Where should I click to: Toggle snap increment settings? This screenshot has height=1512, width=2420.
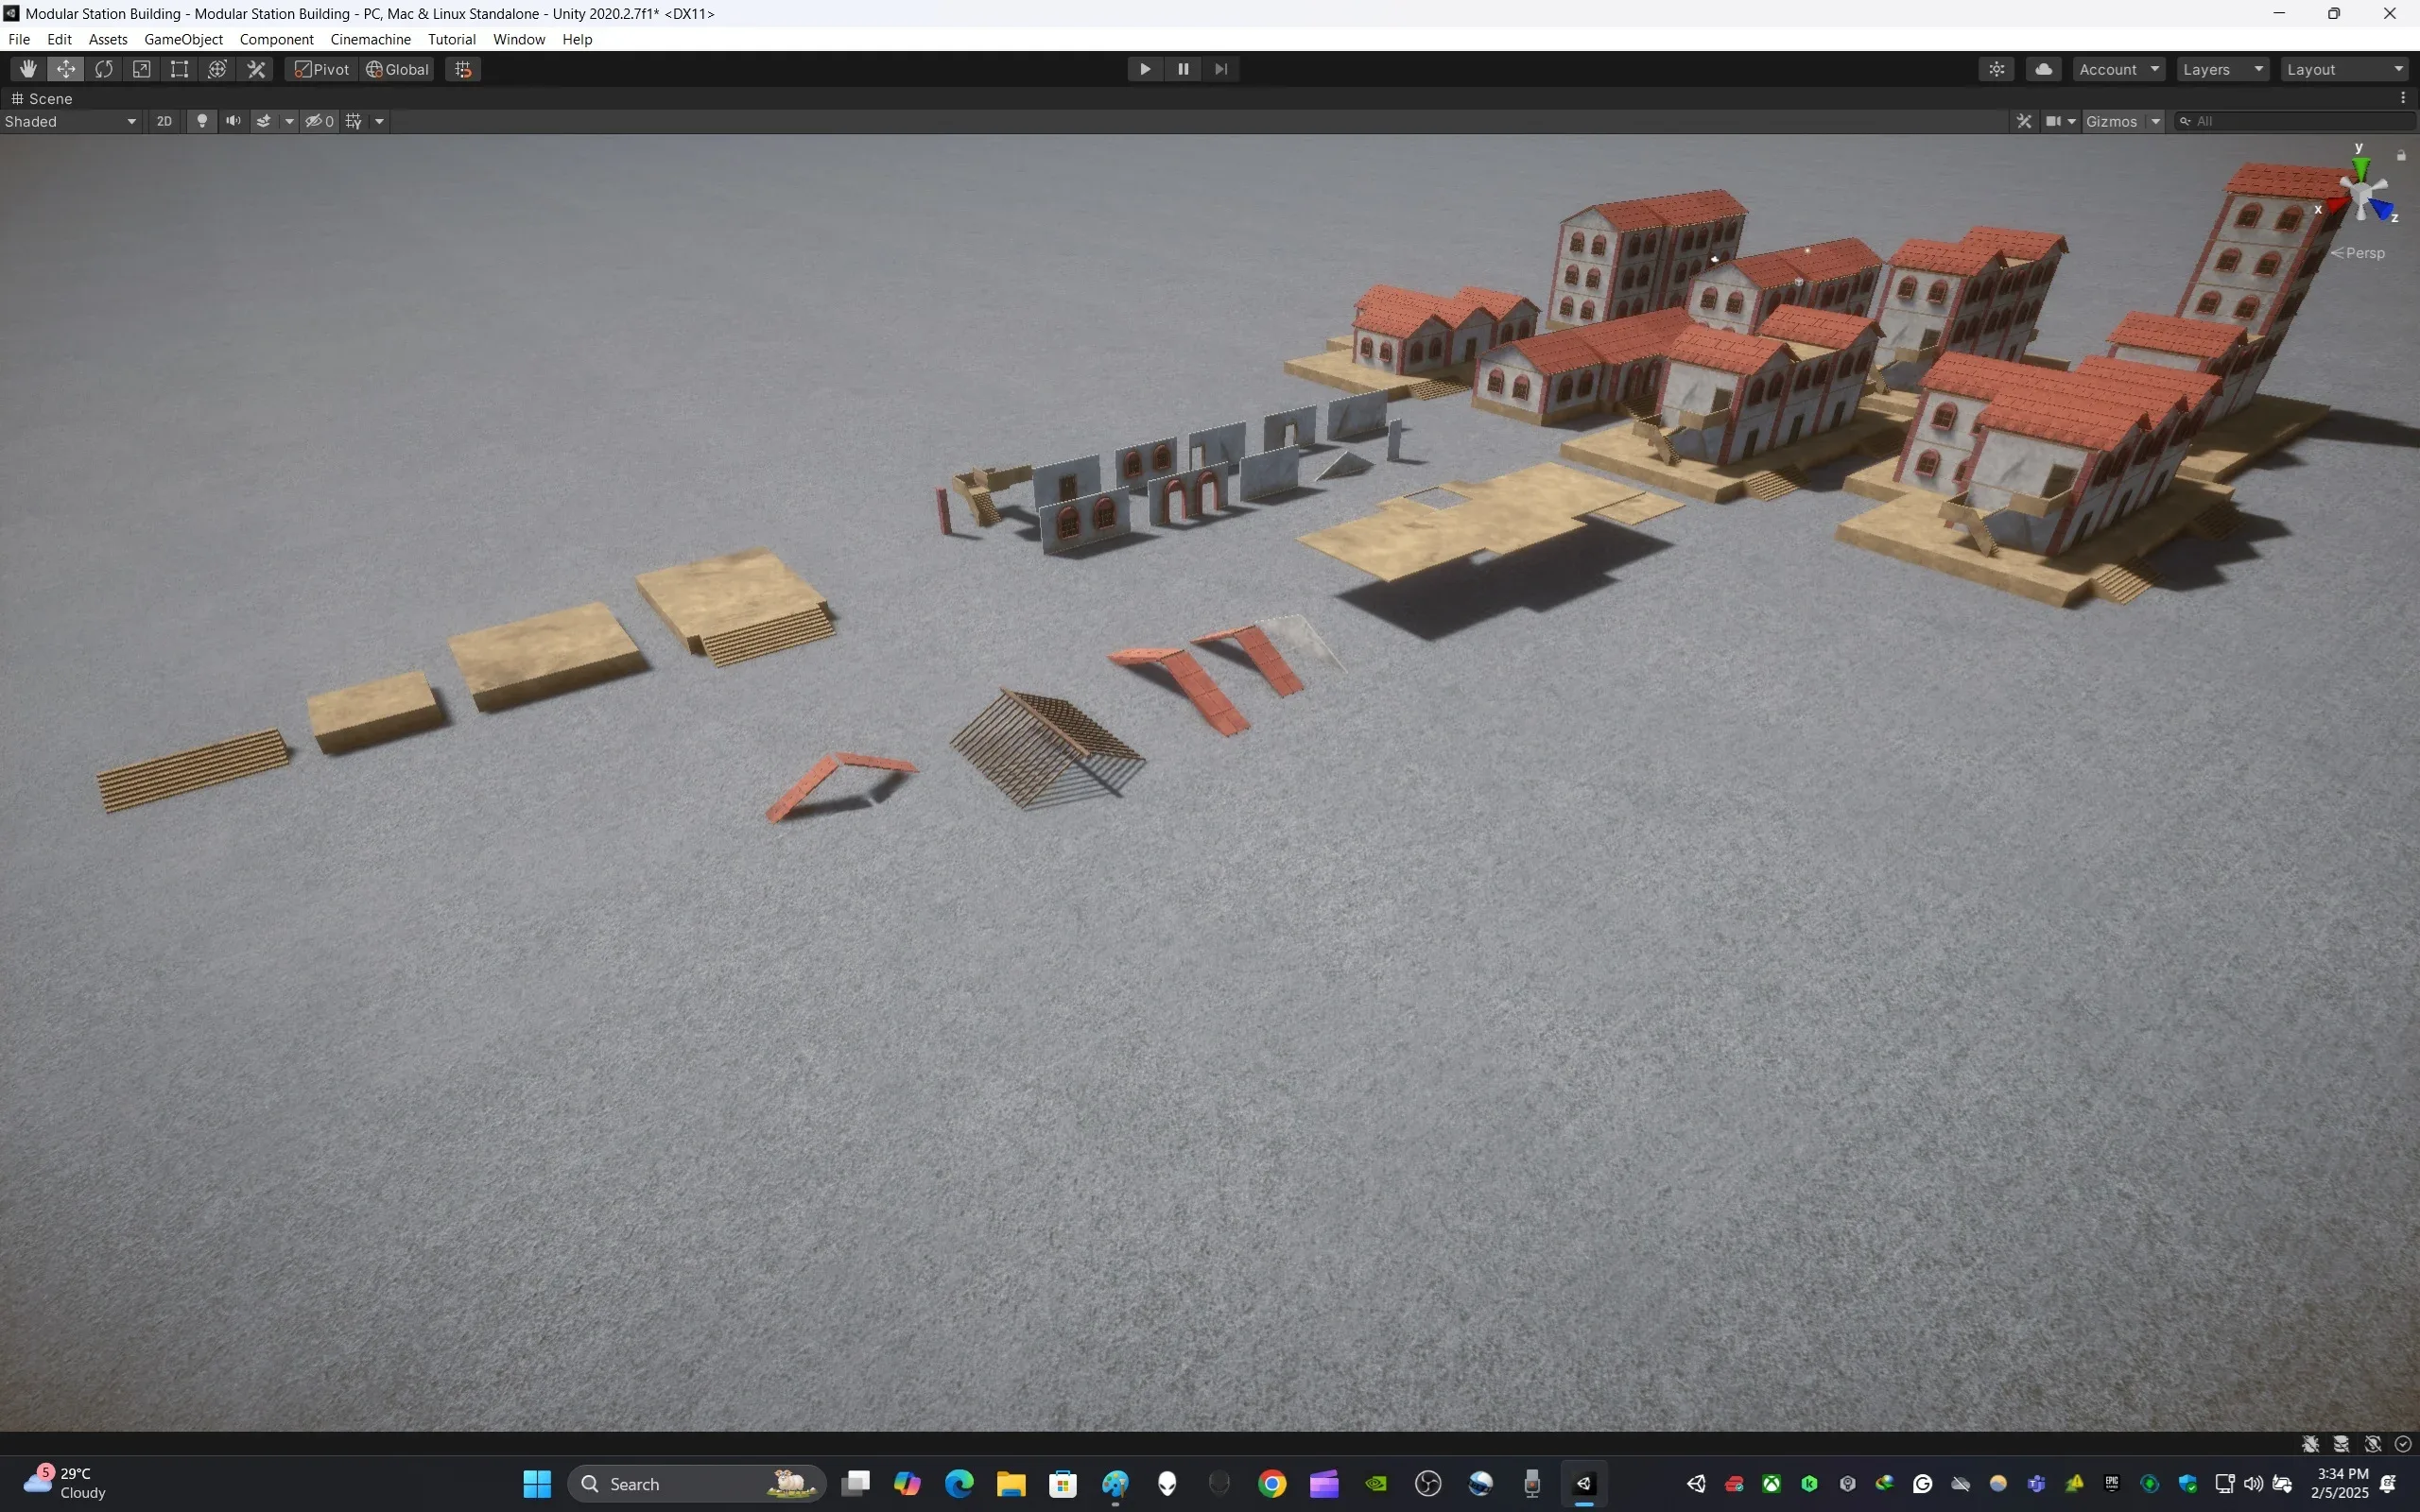[x=462, y=68]
